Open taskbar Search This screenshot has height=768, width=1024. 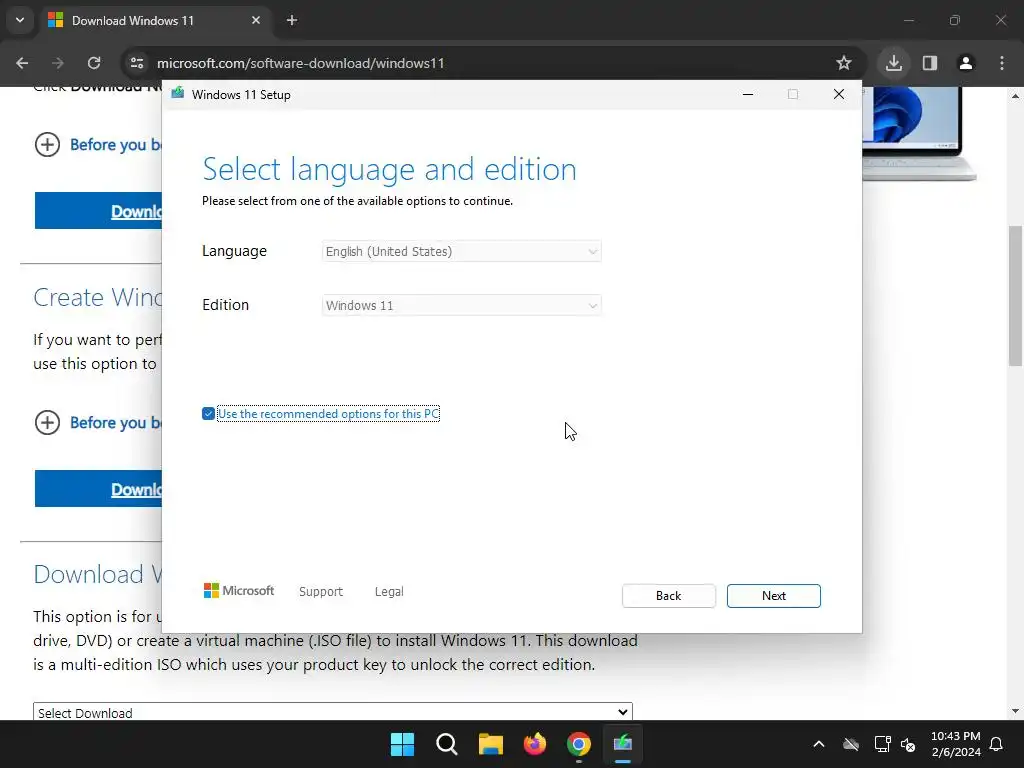(x=447, y=744)
